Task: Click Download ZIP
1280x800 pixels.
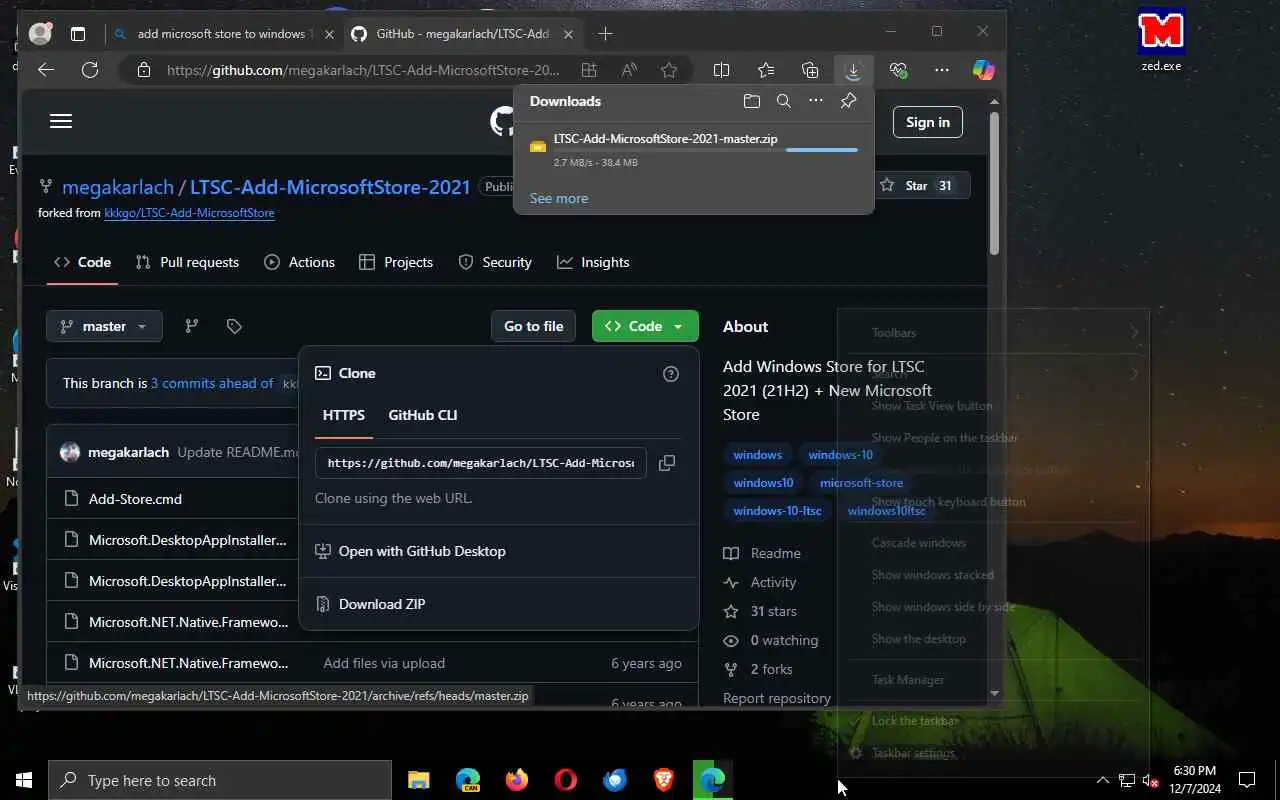Action: tap(381, 604)
